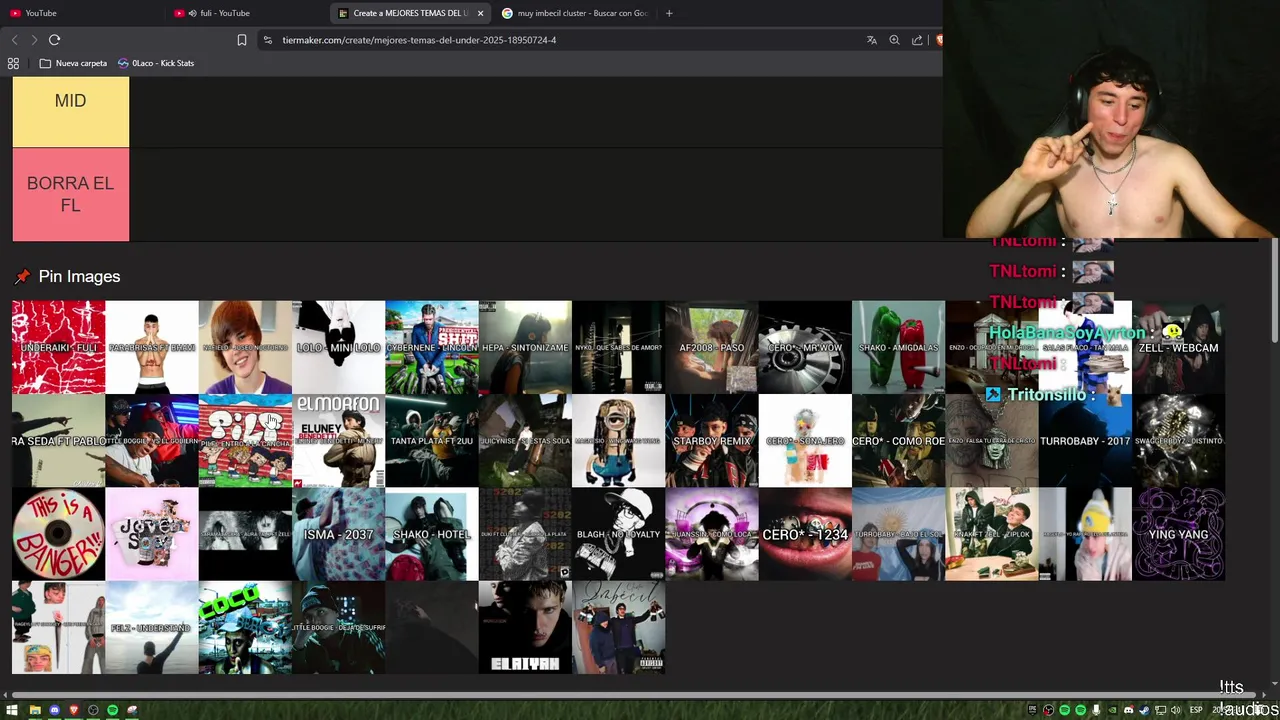The height and width of the screenshot is (720, 1280).
Task: Click the zoom magnifier icon in address bar
Action: pos(894,40)
